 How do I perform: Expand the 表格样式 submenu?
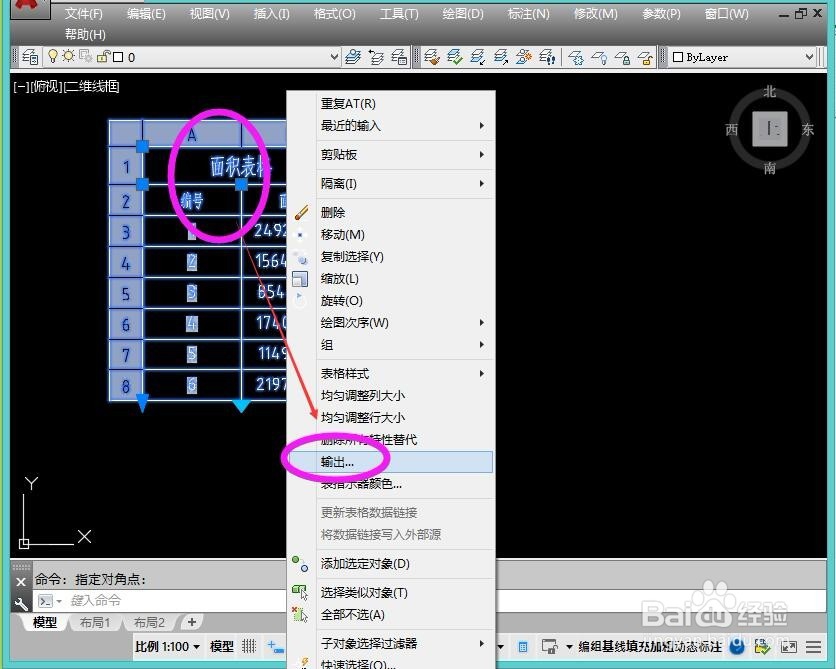(x=390, y=373)
